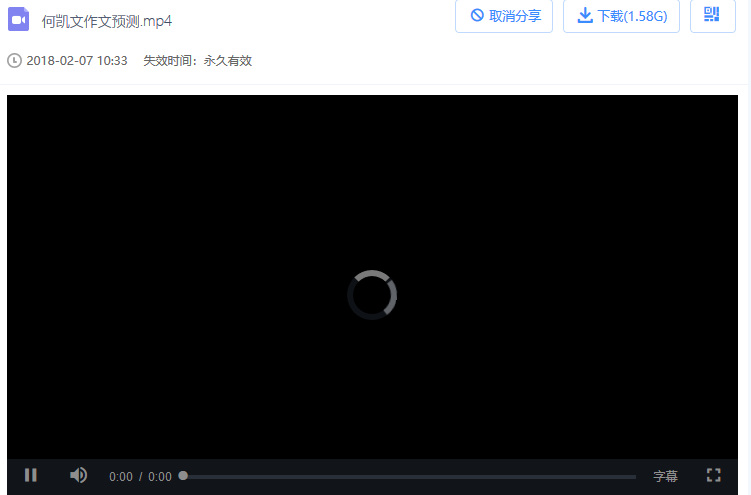Click the clock icon beside the share date
Viewport: 751px width, 495px height.
tap(14, 61)
